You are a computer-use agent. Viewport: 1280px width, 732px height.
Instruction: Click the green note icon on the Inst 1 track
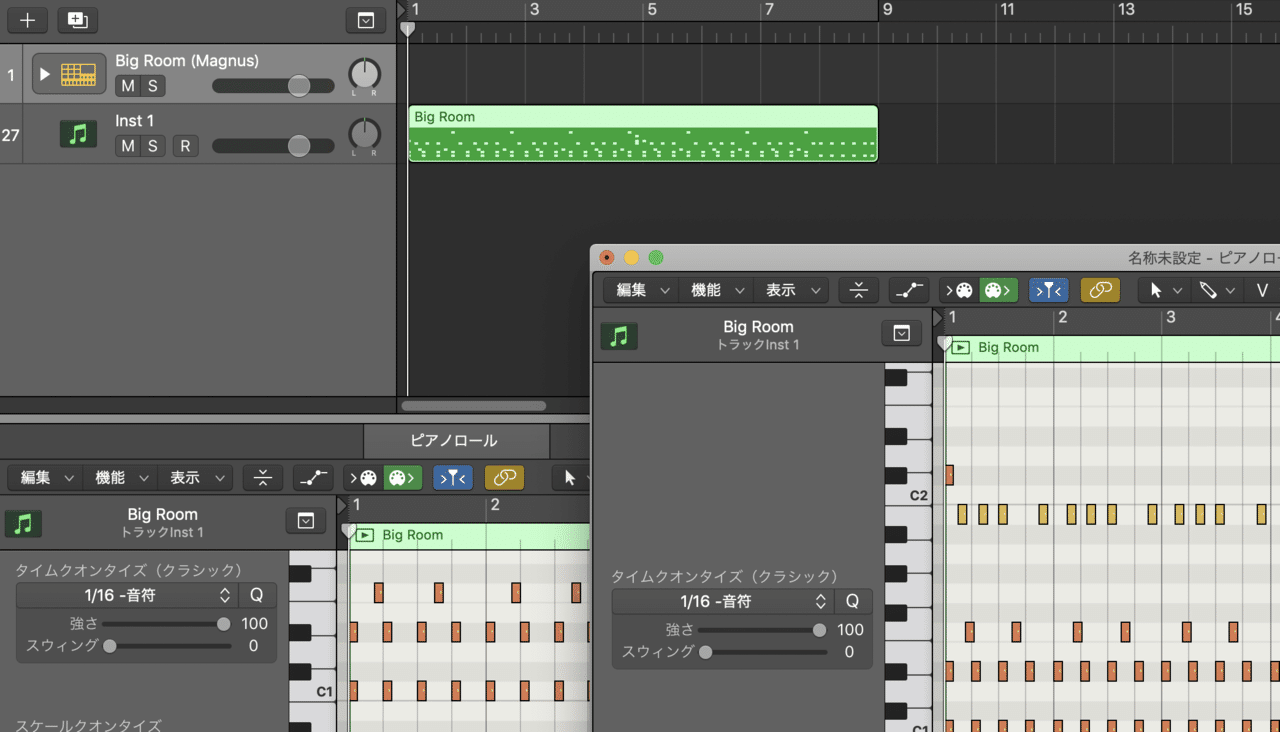[78, 133]
